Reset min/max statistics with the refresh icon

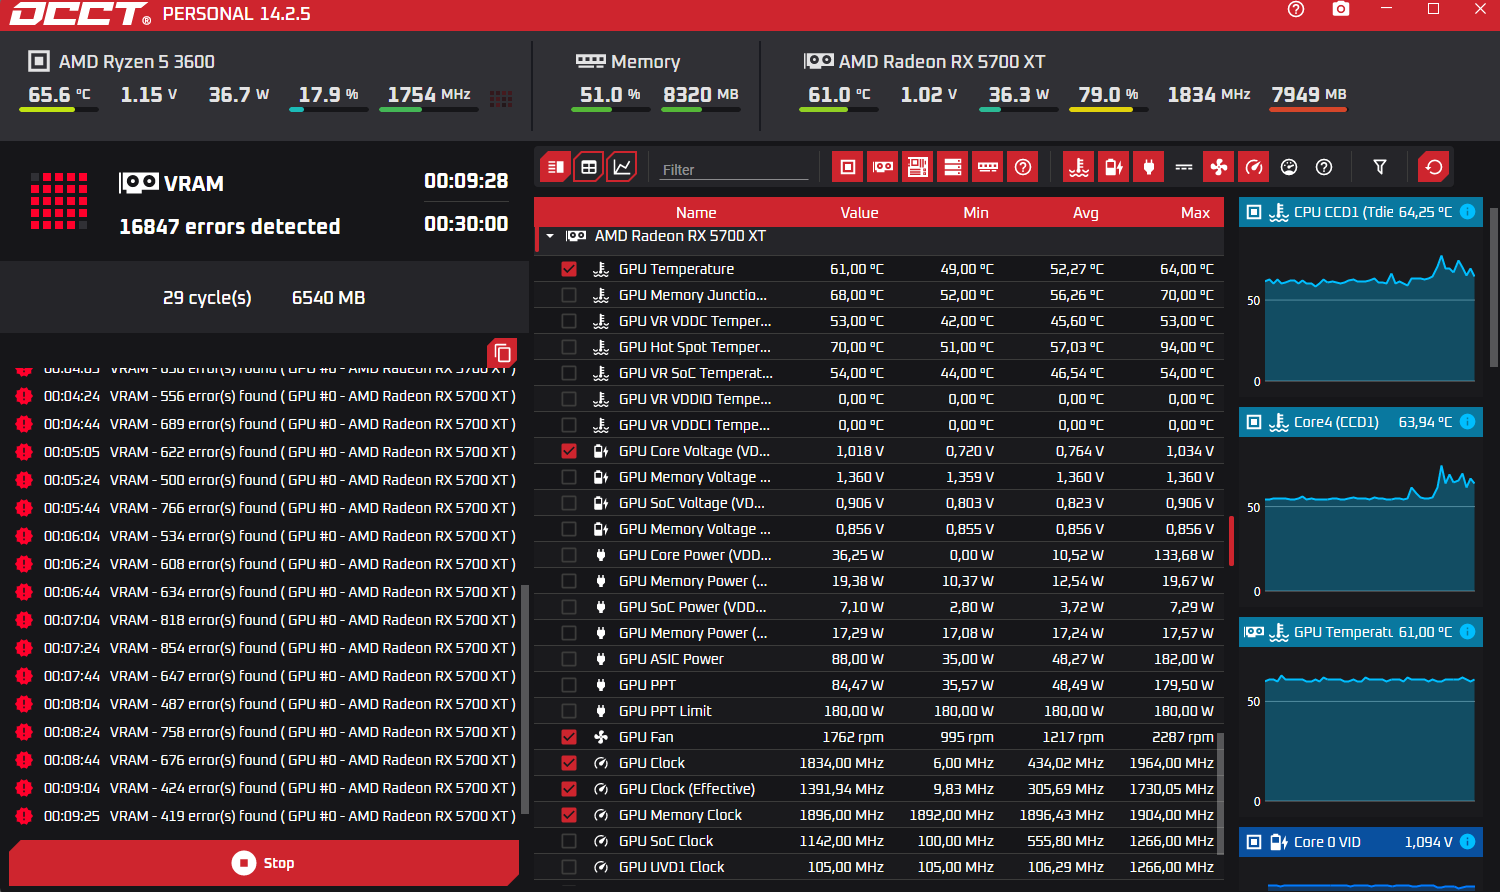click(x=1434, y=167)
